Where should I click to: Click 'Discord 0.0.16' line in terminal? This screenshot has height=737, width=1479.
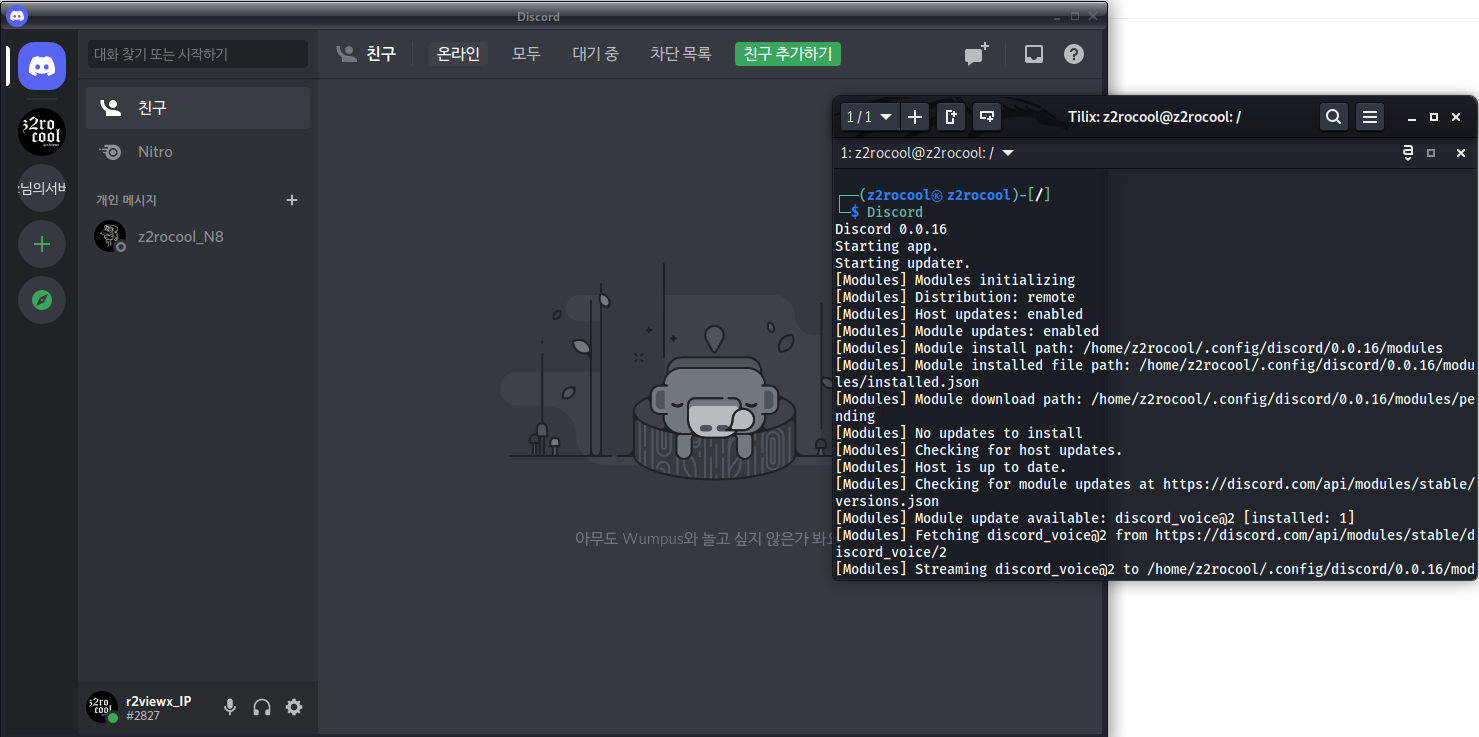[891, 229]
